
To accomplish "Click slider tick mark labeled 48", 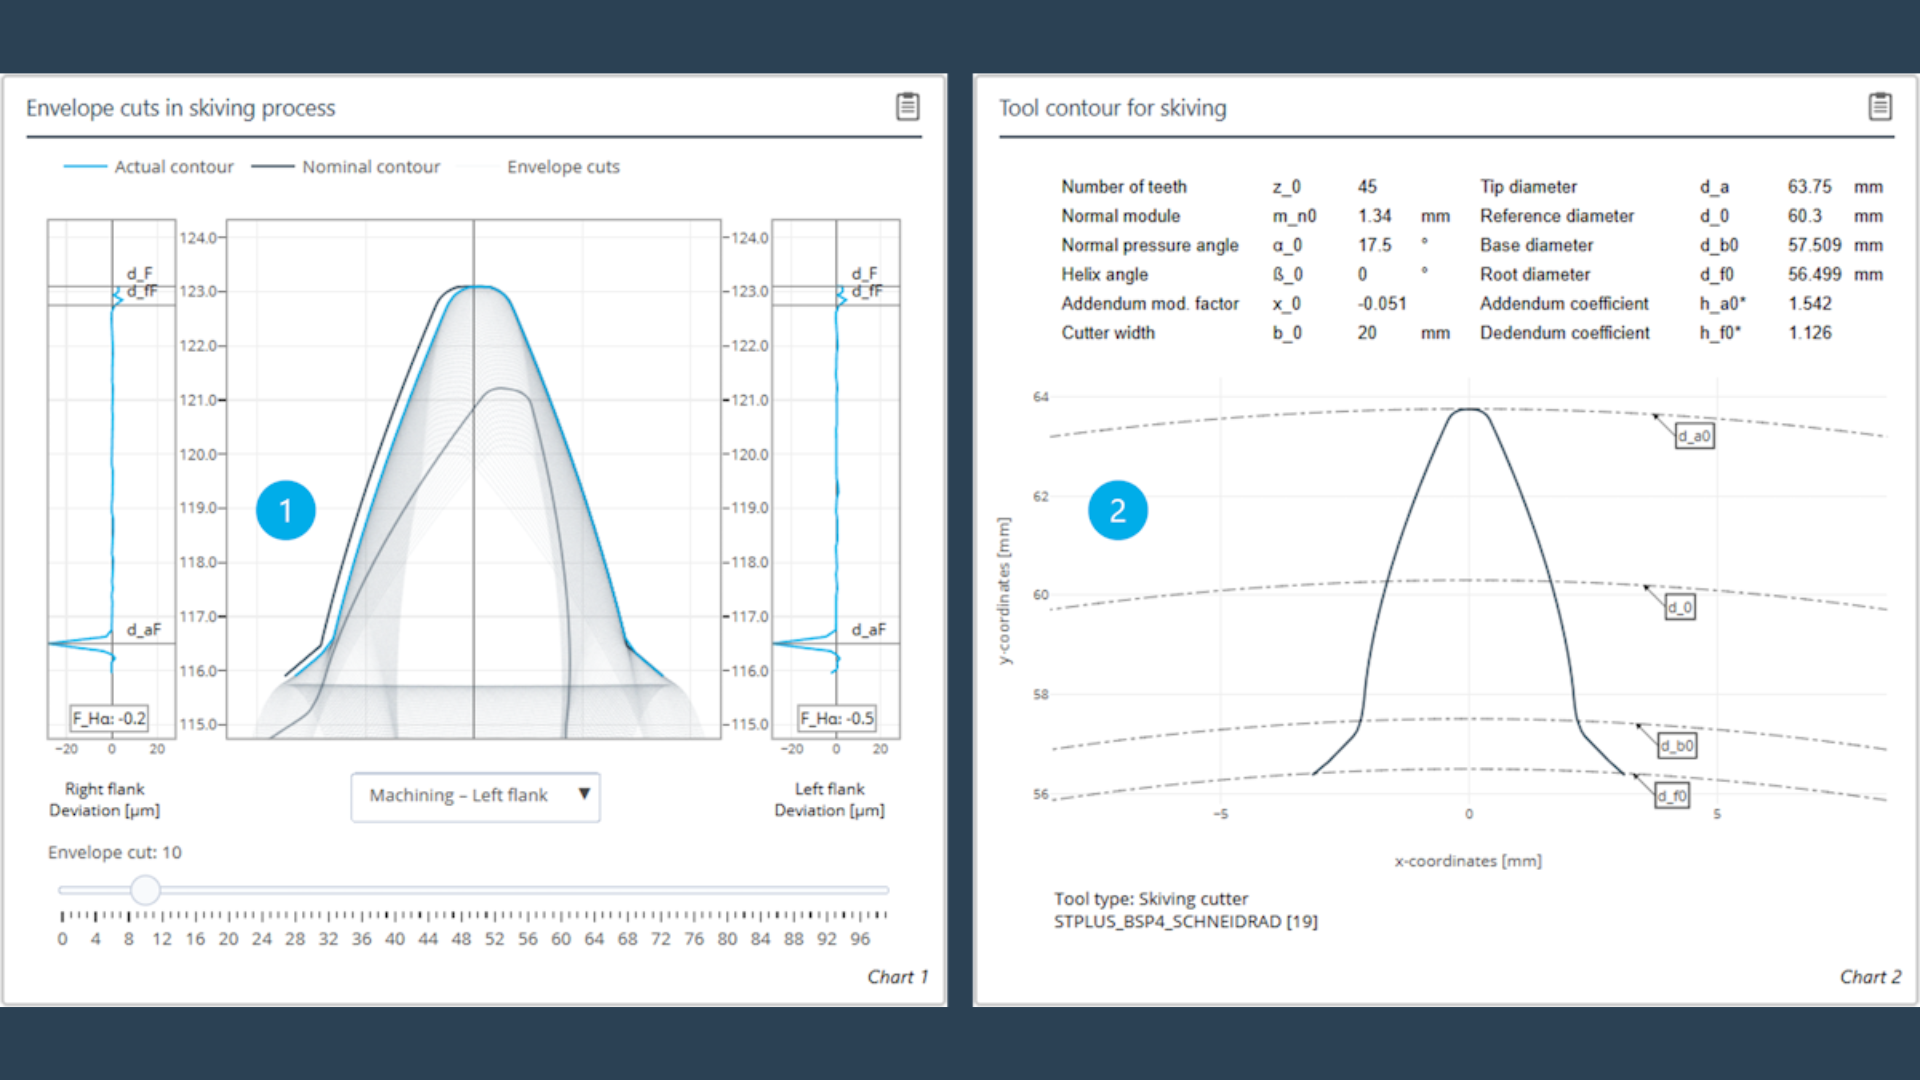I will [x=461, y=915].
